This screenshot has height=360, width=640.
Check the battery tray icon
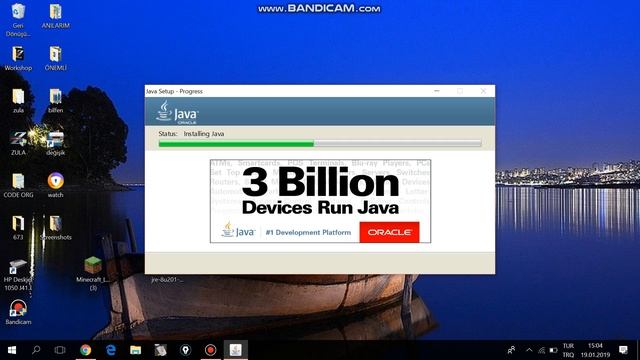coord(553,350)
